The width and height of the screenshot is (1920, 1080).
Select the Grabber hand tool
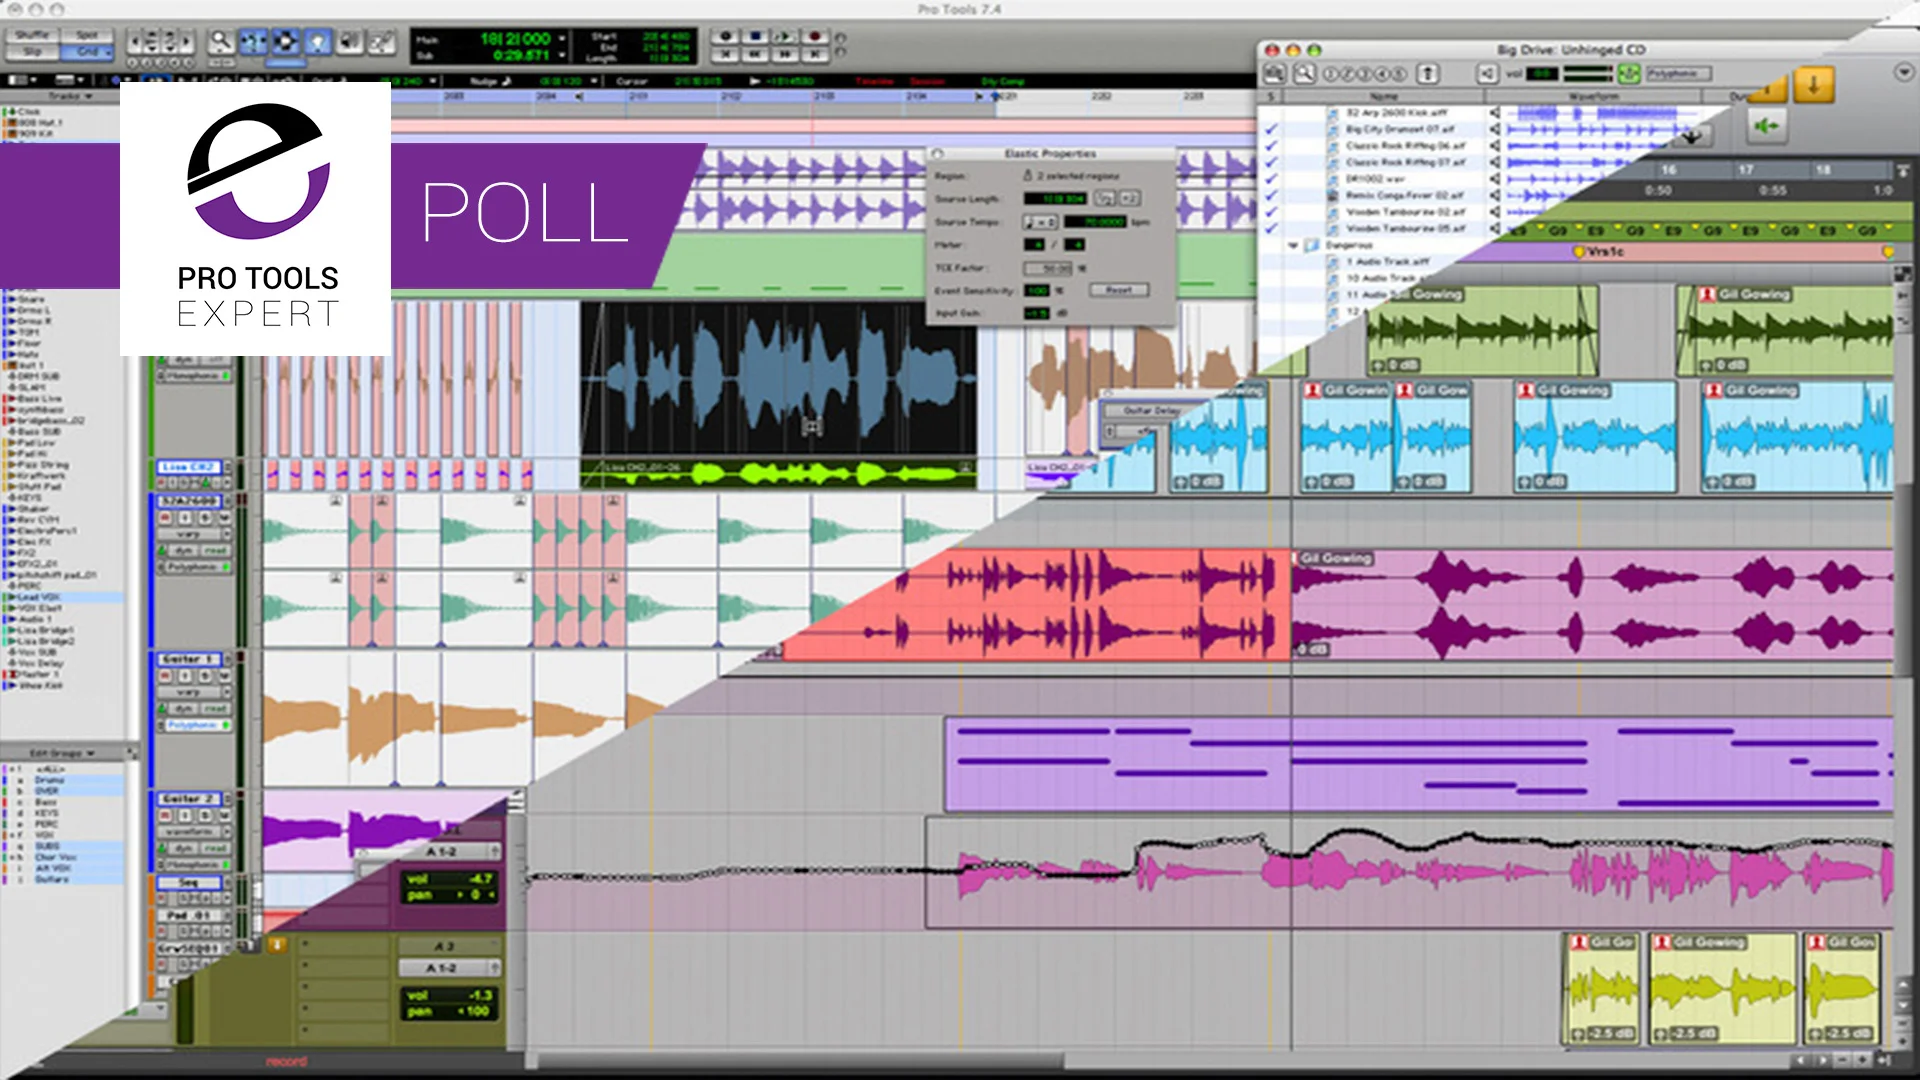pyautogui.click(x=317, y=42)
